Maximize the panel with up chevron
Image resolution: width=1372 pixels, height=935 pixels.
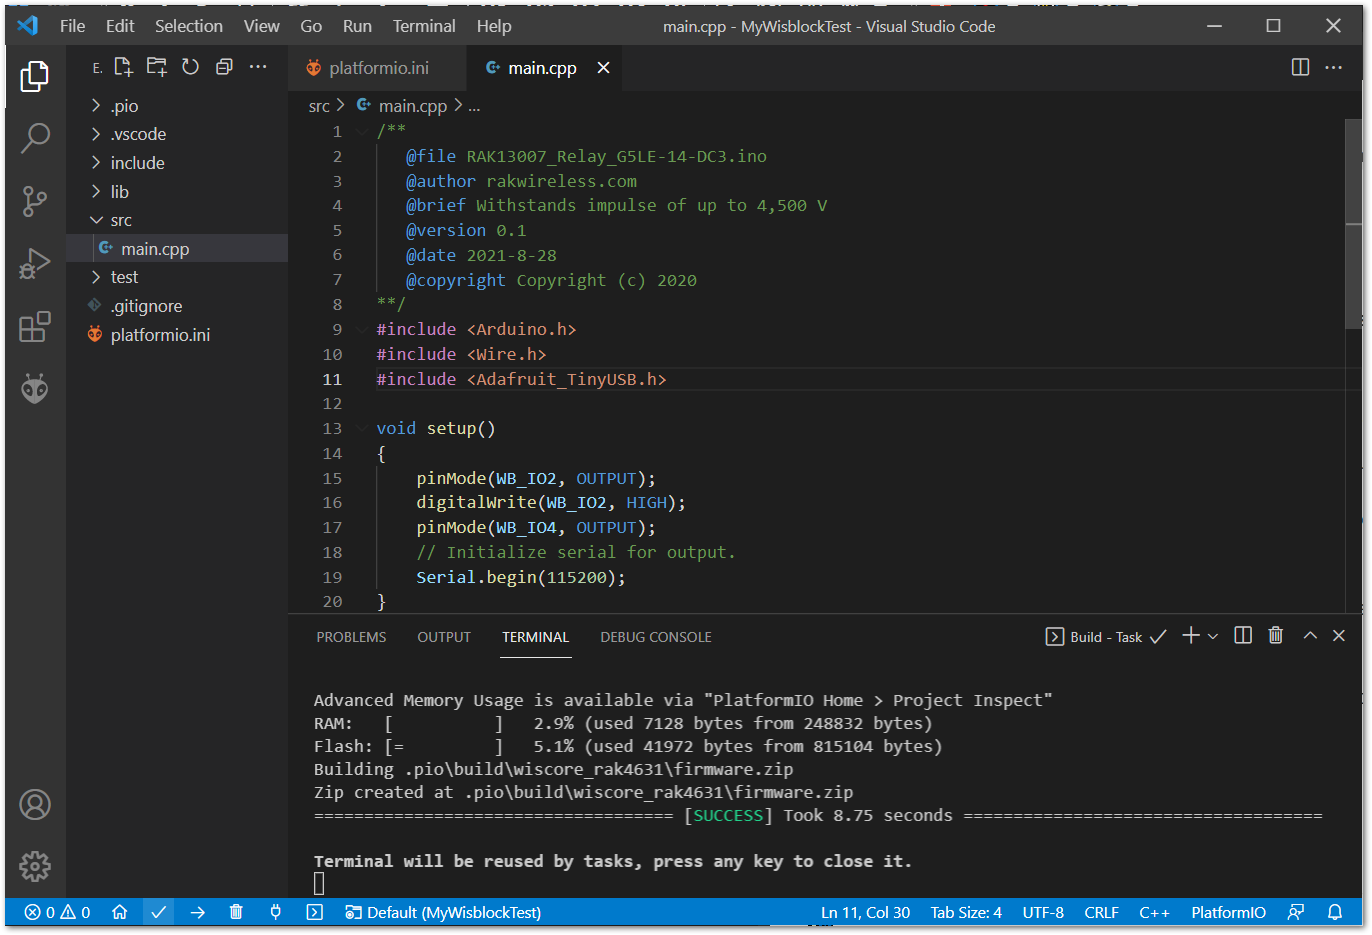(1310, 636)
